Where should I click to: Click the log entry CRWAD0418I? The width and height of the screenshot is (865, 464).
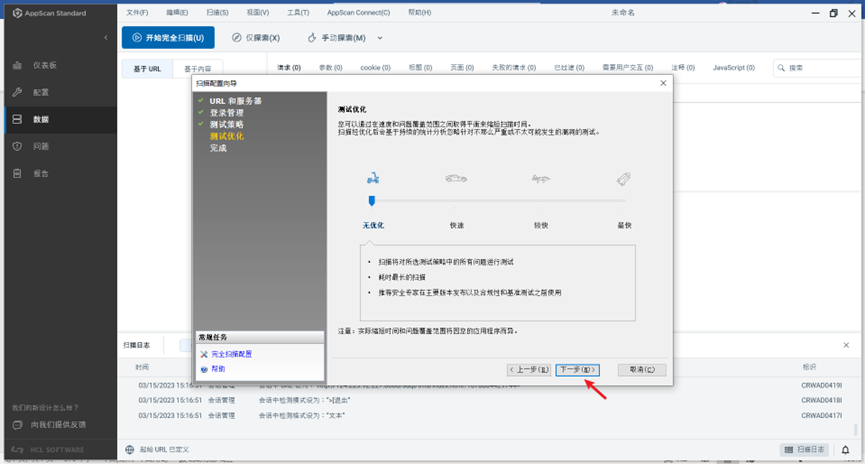[x=488, y=400]
